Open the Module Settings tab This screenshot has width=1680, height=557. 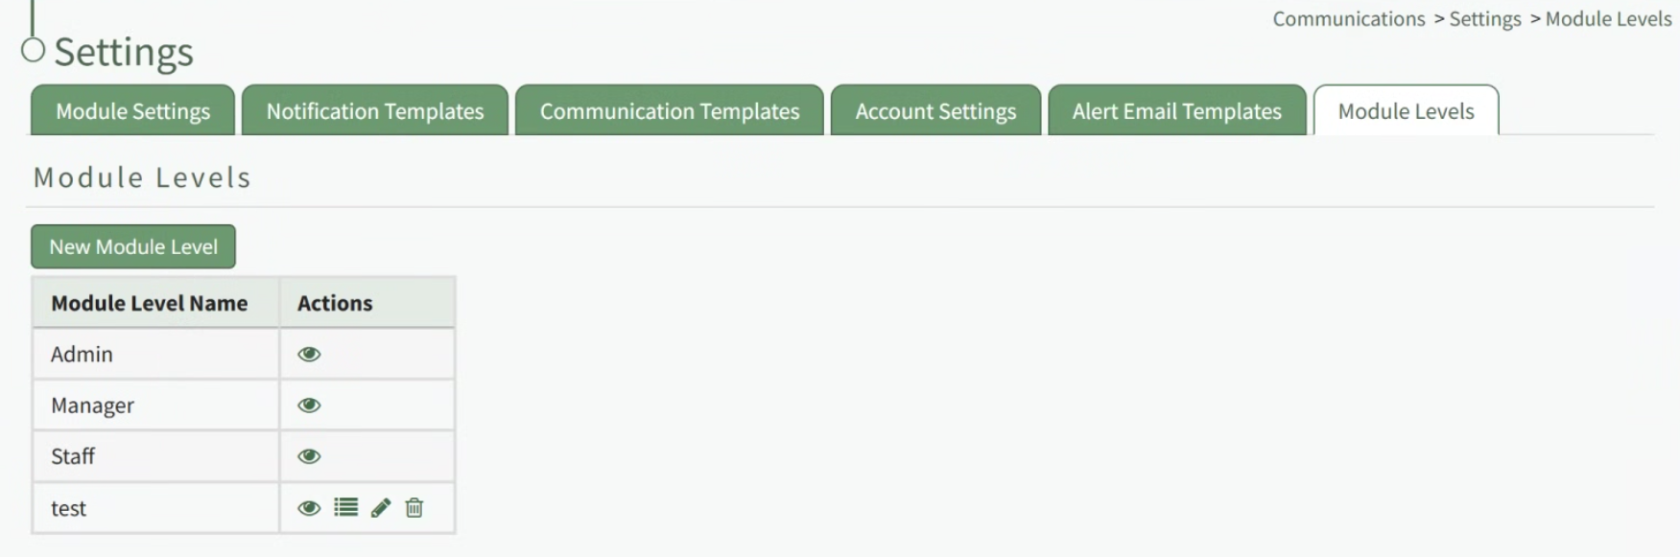coord(133,110)
